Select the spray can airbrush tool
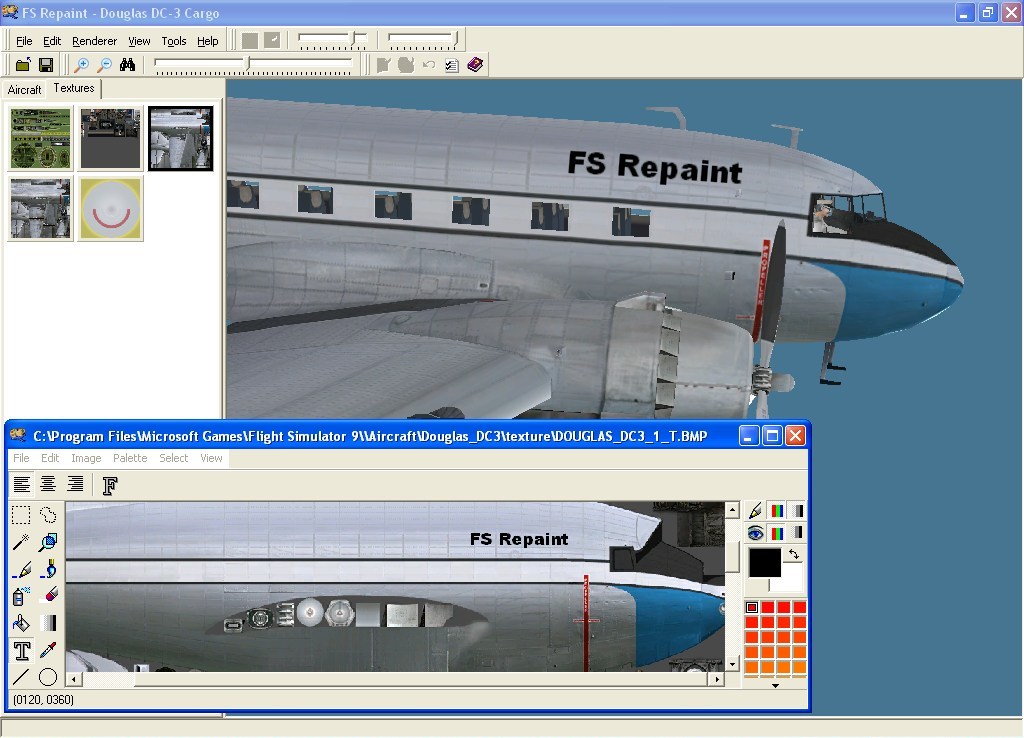Viewport: 1024px width, 738px height. click(x=21, y=596)
